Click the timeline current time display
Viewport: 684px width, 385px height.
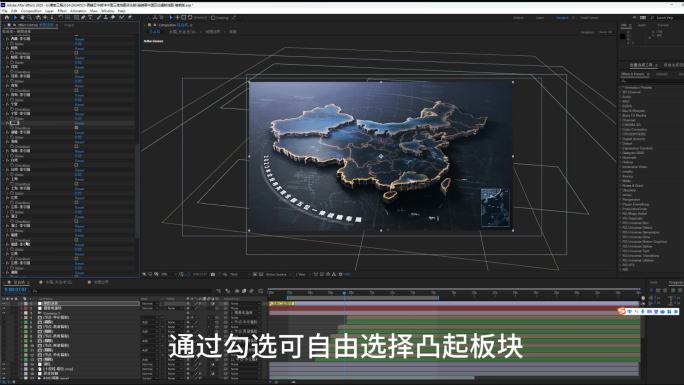point(16,290)
